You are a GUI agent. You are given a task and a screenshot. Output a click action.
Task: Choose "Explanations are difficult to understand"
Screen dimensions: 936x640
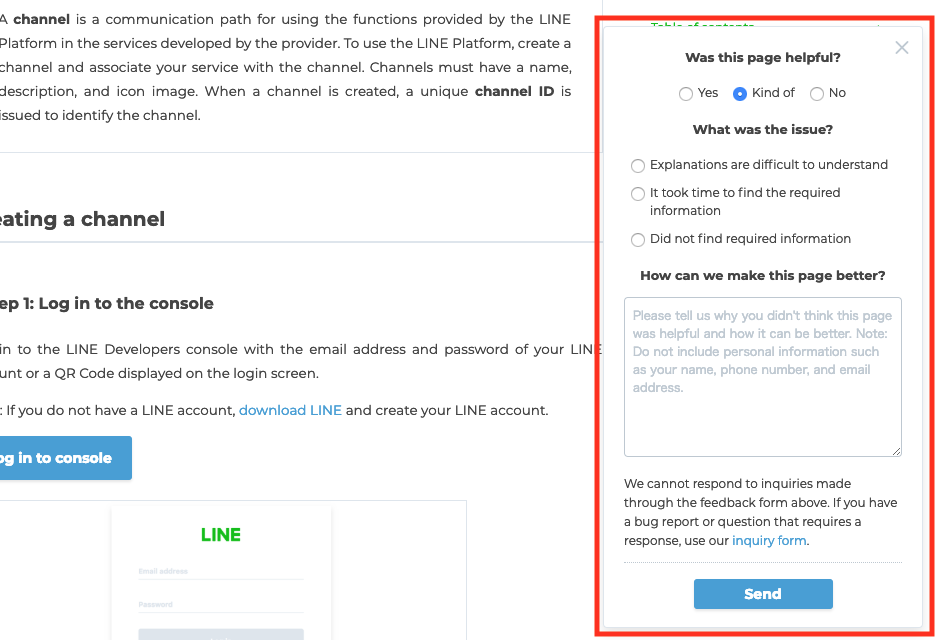638,165
